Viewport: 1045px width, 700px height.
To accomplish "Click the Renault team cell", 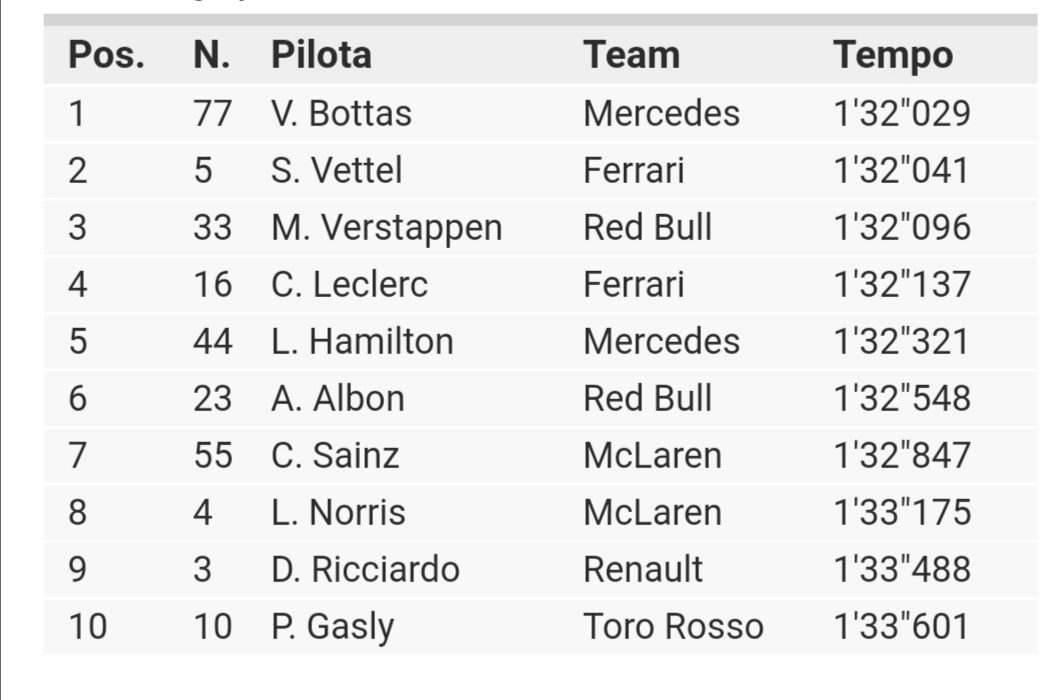I will pos(642,569).
